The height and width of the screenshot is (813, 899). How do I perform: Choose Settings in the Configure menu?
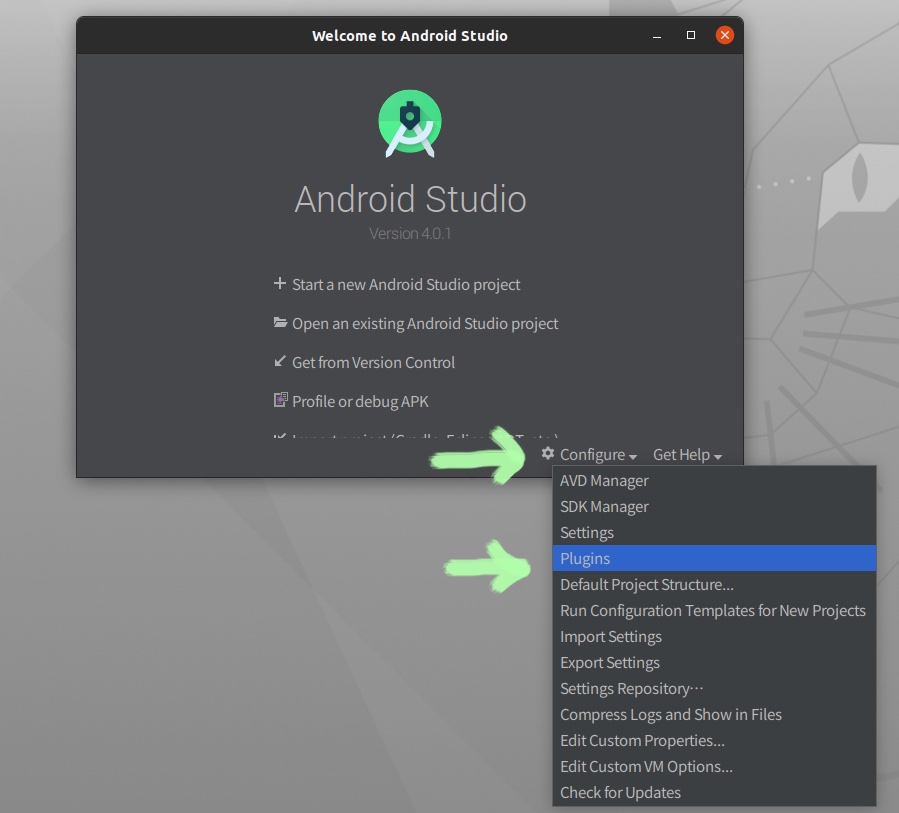[x=714, y=533]
